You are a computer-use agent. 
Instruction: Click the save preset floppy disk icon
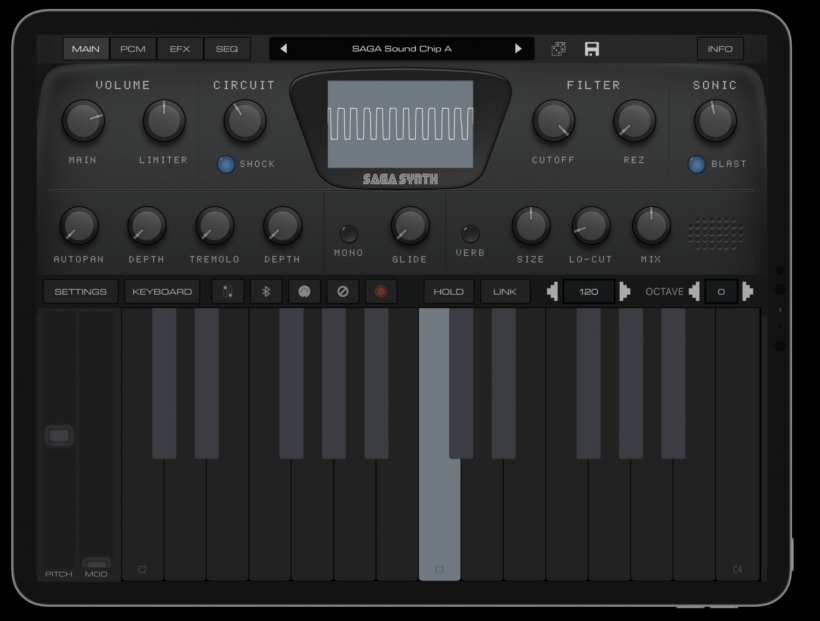point(592,49)
